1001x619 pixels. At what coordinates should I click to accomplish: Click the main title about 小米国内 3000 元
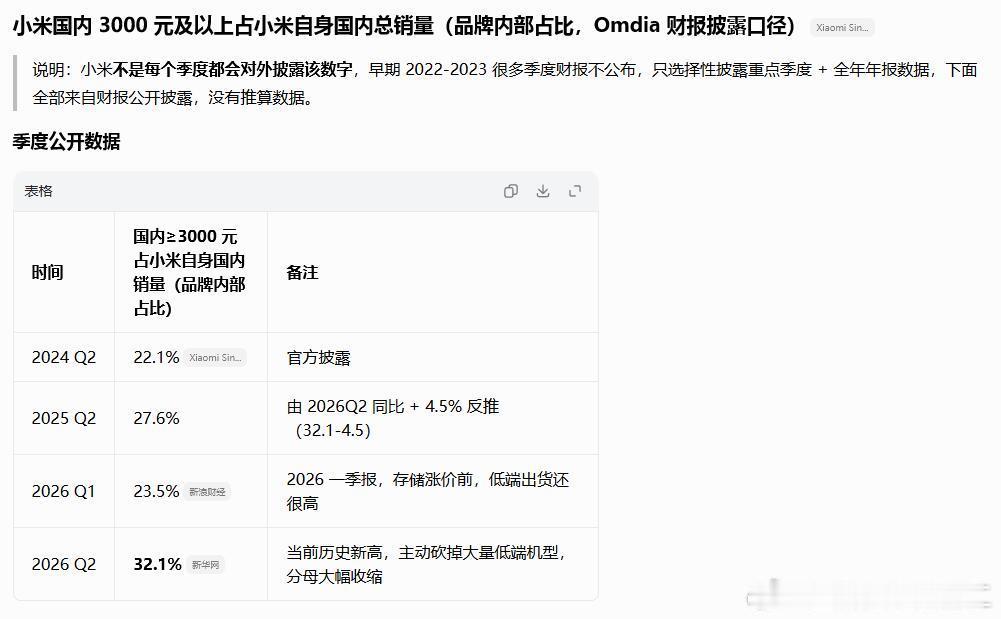pyautogui.click(x=405, y=26)
